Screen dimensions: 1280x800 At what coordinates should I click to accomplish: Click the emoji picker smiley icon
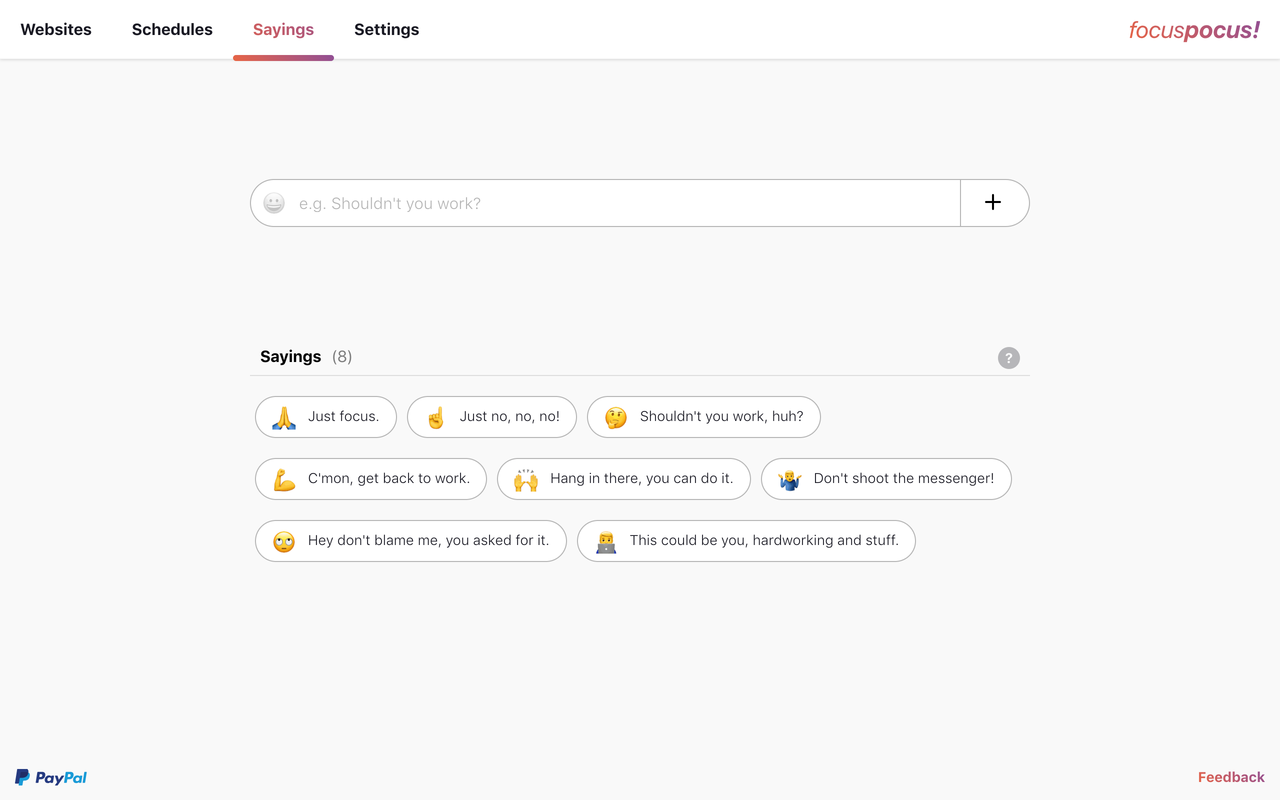(x=274, y=203)
